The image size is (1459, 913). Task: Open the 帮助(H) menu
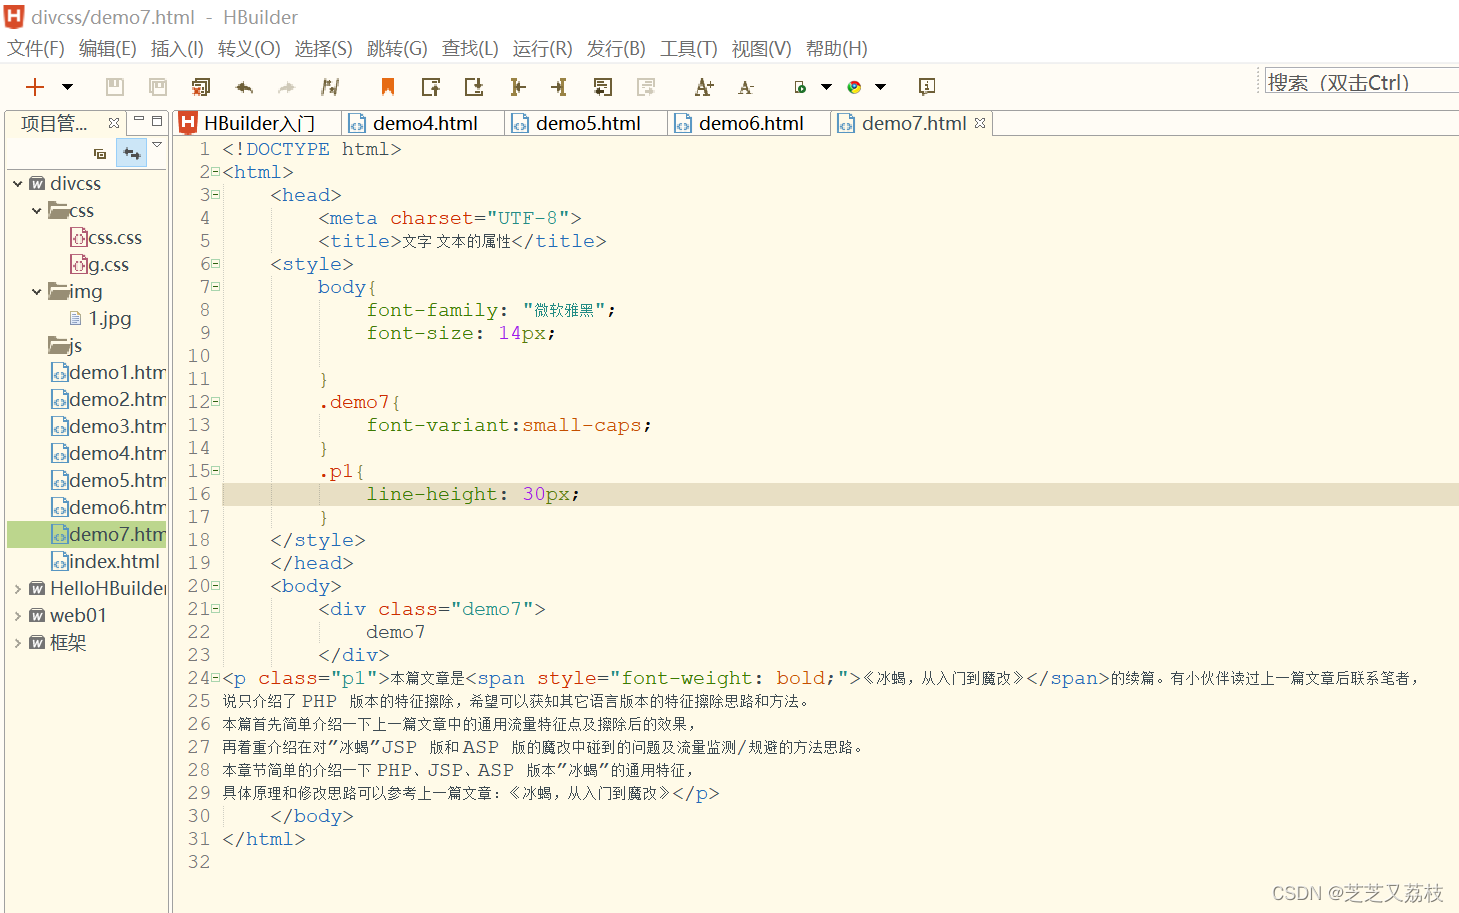pos(837,48)
